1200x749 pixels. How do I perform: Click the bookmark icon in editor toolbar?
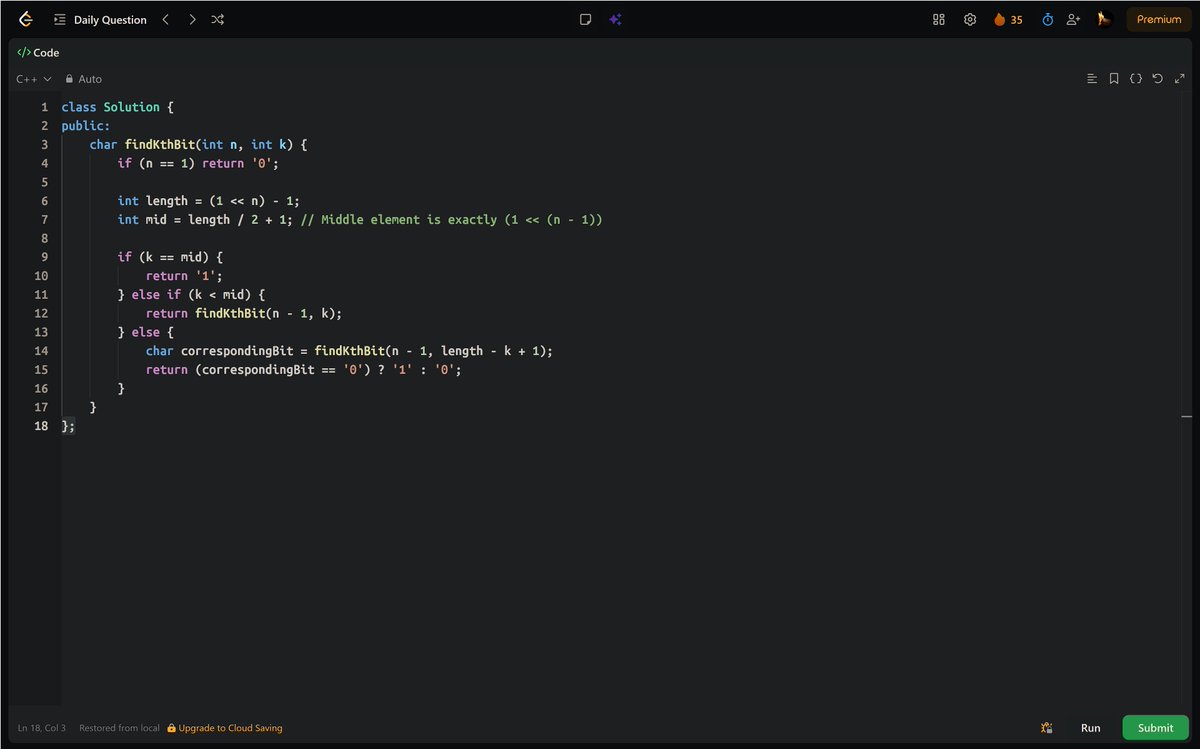click(x=1114, y=79)
